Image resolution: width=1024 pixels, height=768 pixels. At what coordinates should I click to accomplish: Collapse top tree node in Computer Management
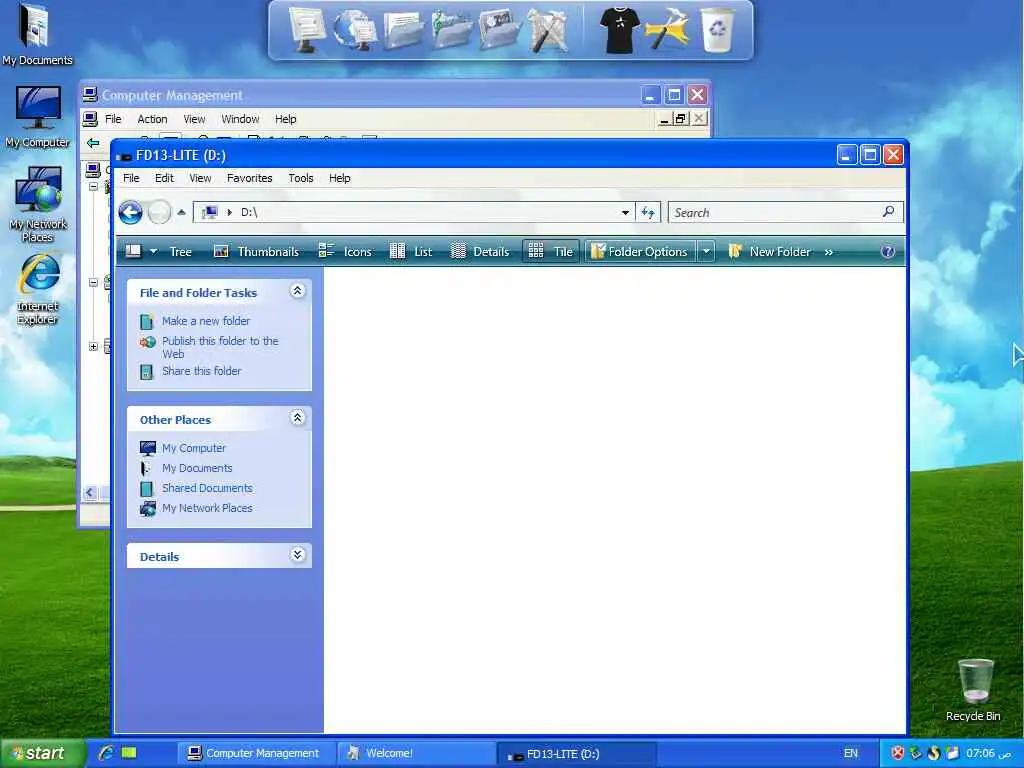pyautogui.click(x=93, y=187)
